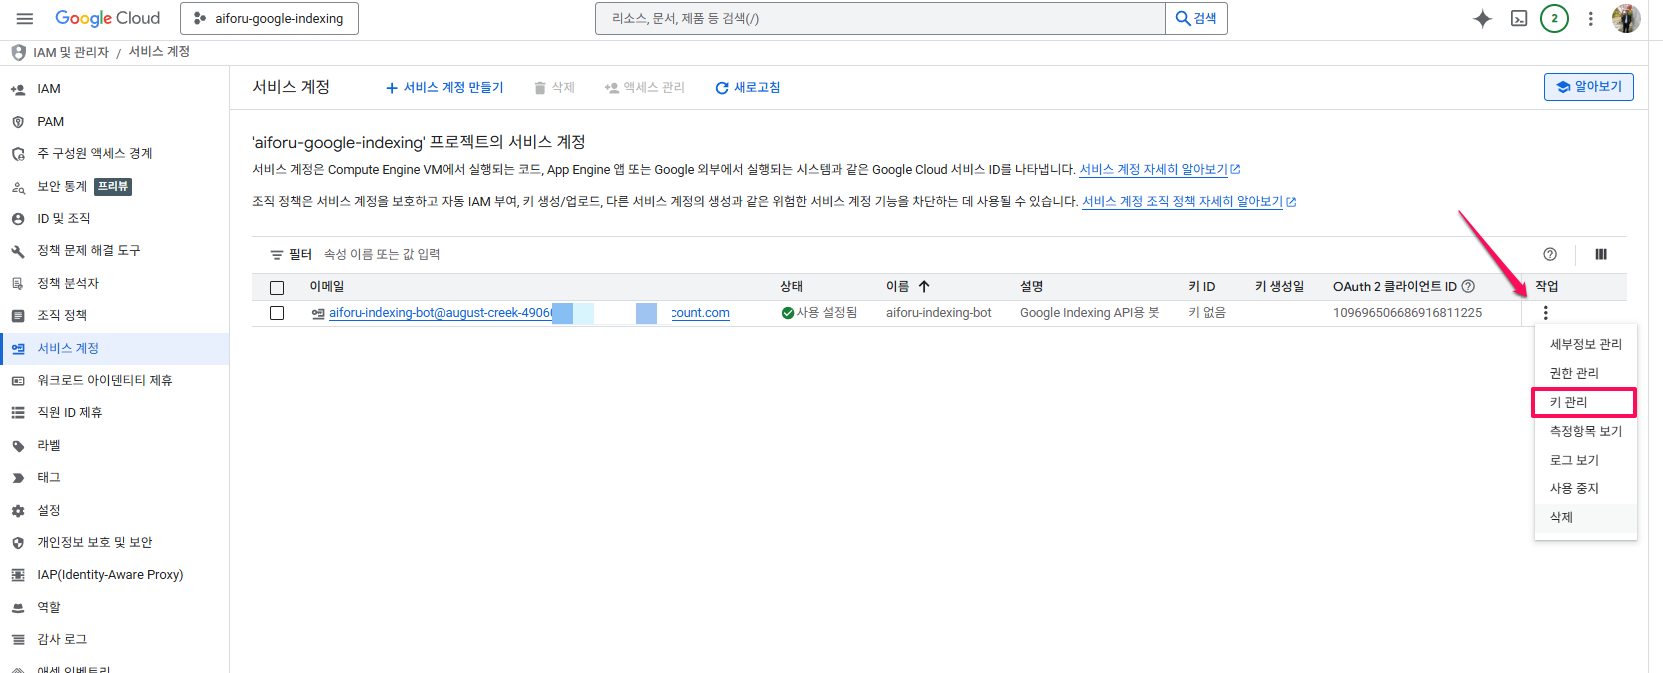Image resolution: width=1663 pixels, height=673 pixels.
Task: Open the notifications badge showing 2
Action: click(1554, 19)
